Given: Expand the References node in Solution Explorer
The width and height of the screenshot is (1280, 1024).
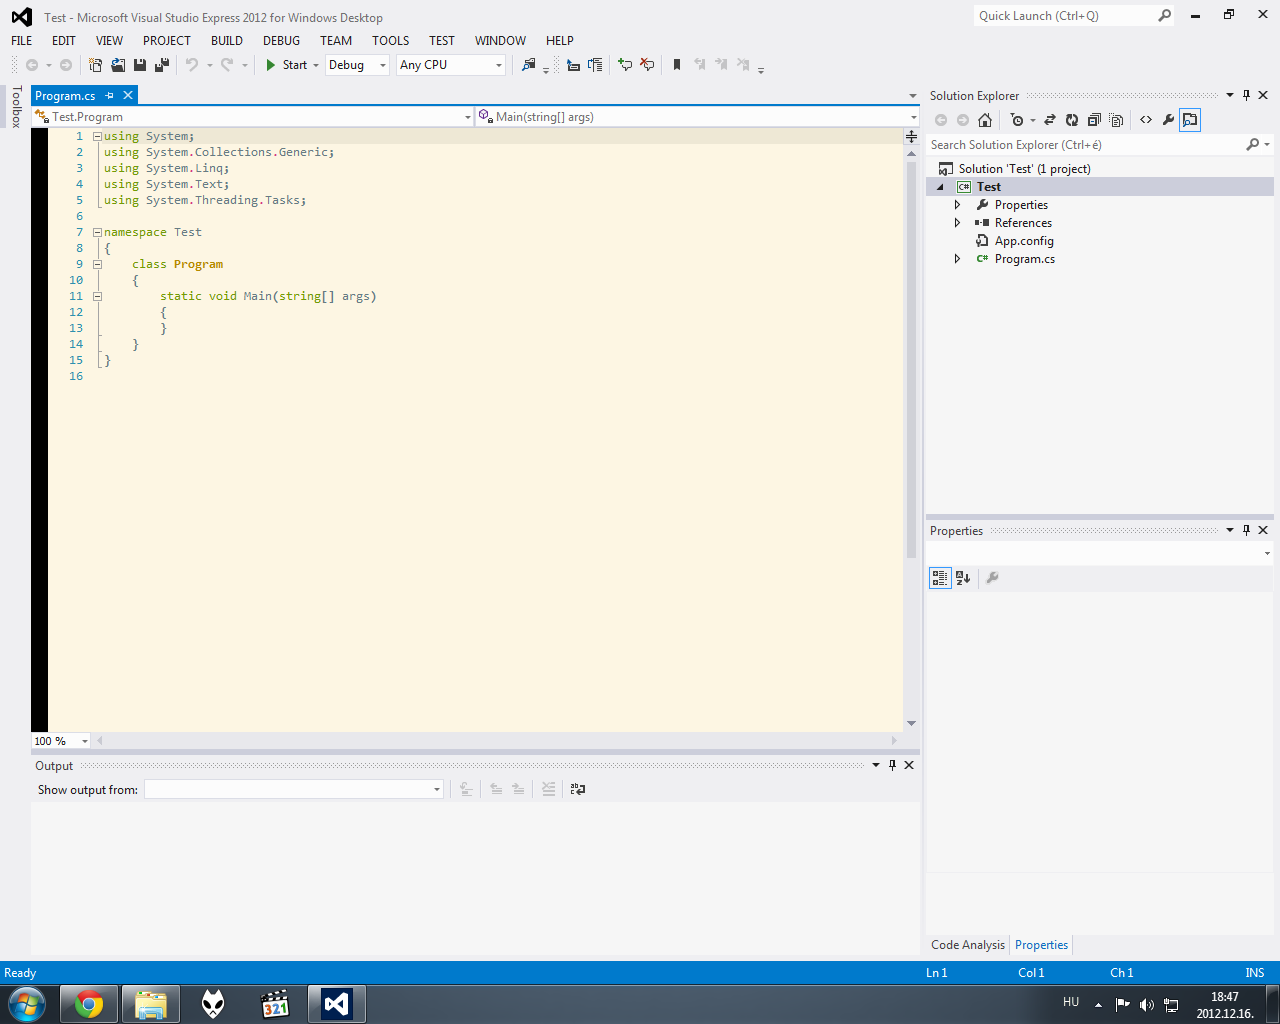Looking at the screenshot, I should 957,223.
